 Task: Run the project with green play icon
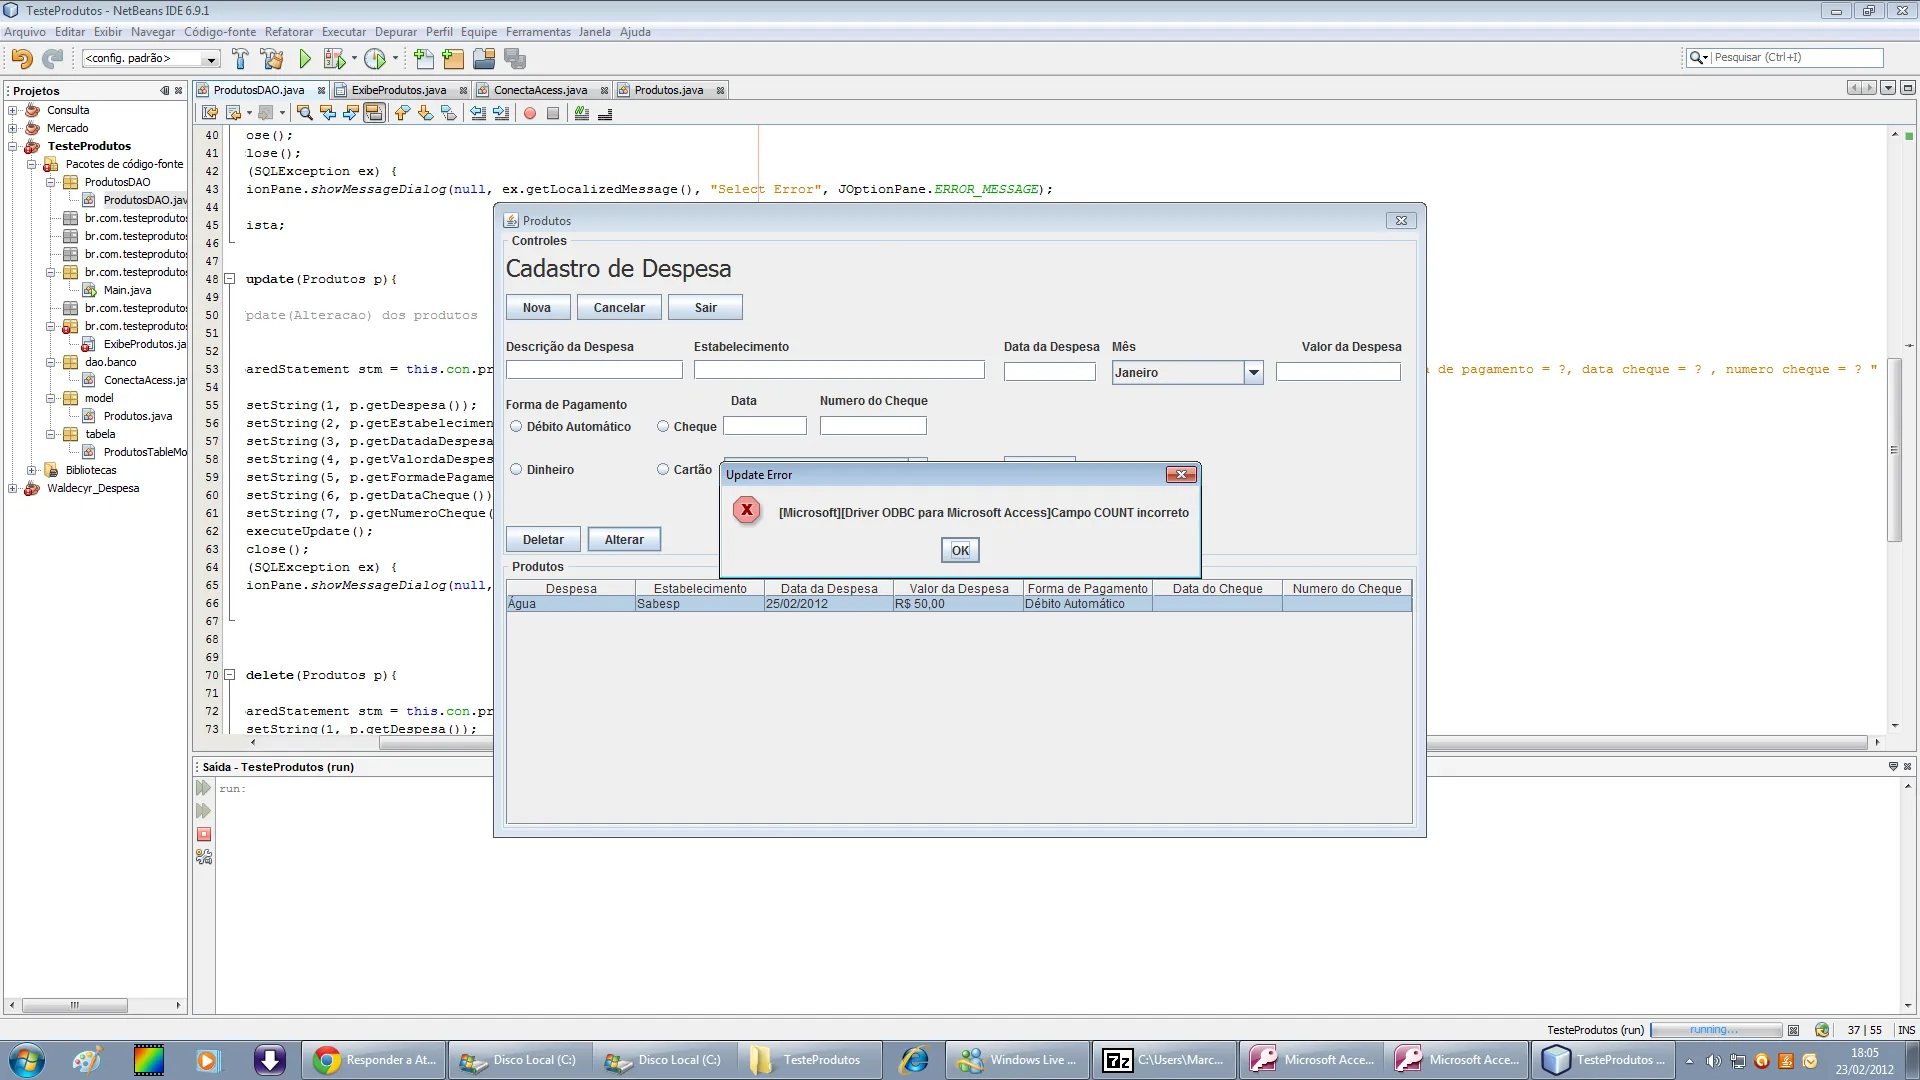305,58
